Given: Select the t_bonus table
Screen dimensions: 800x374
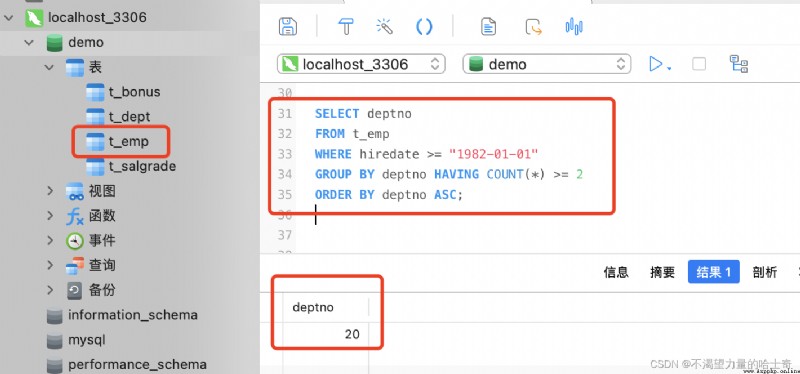Looking at the screenshot, I should tap(134, 92).
